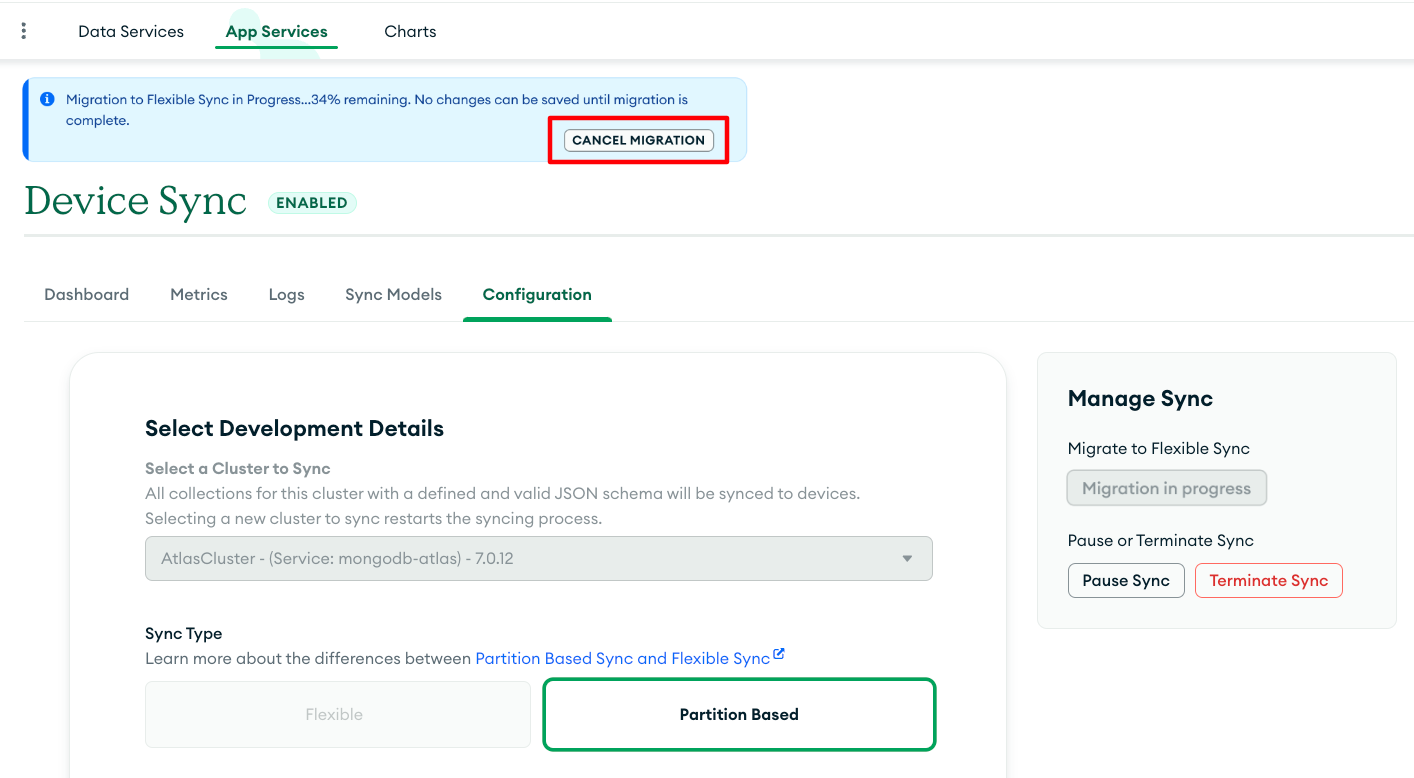Expand the AtlasCluster selection dropdown
This screenshot has width=1414, height=778.
539,559
